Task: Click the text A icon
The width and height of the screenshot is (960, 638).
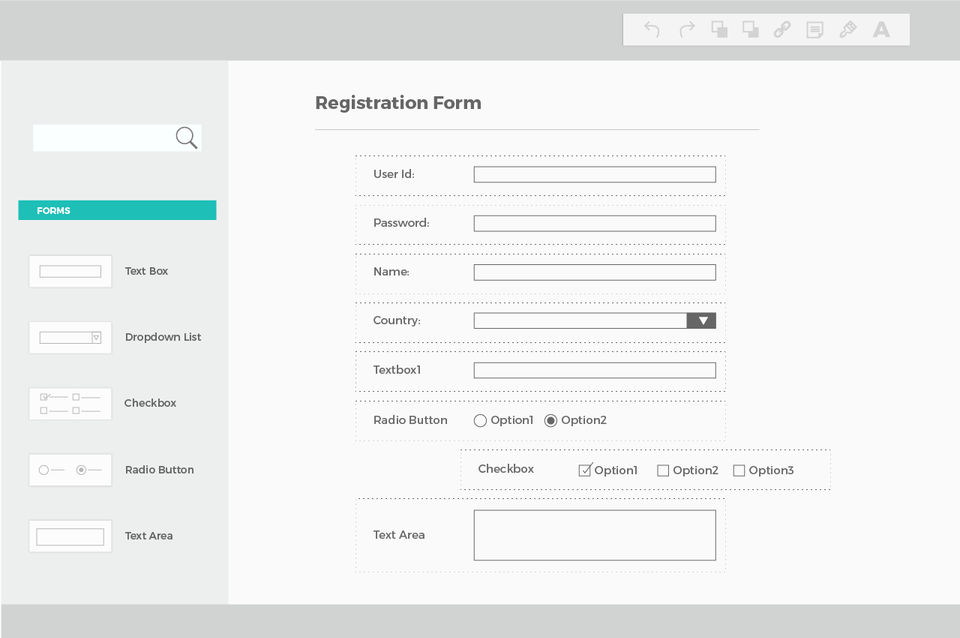Action: click(881, 29)
